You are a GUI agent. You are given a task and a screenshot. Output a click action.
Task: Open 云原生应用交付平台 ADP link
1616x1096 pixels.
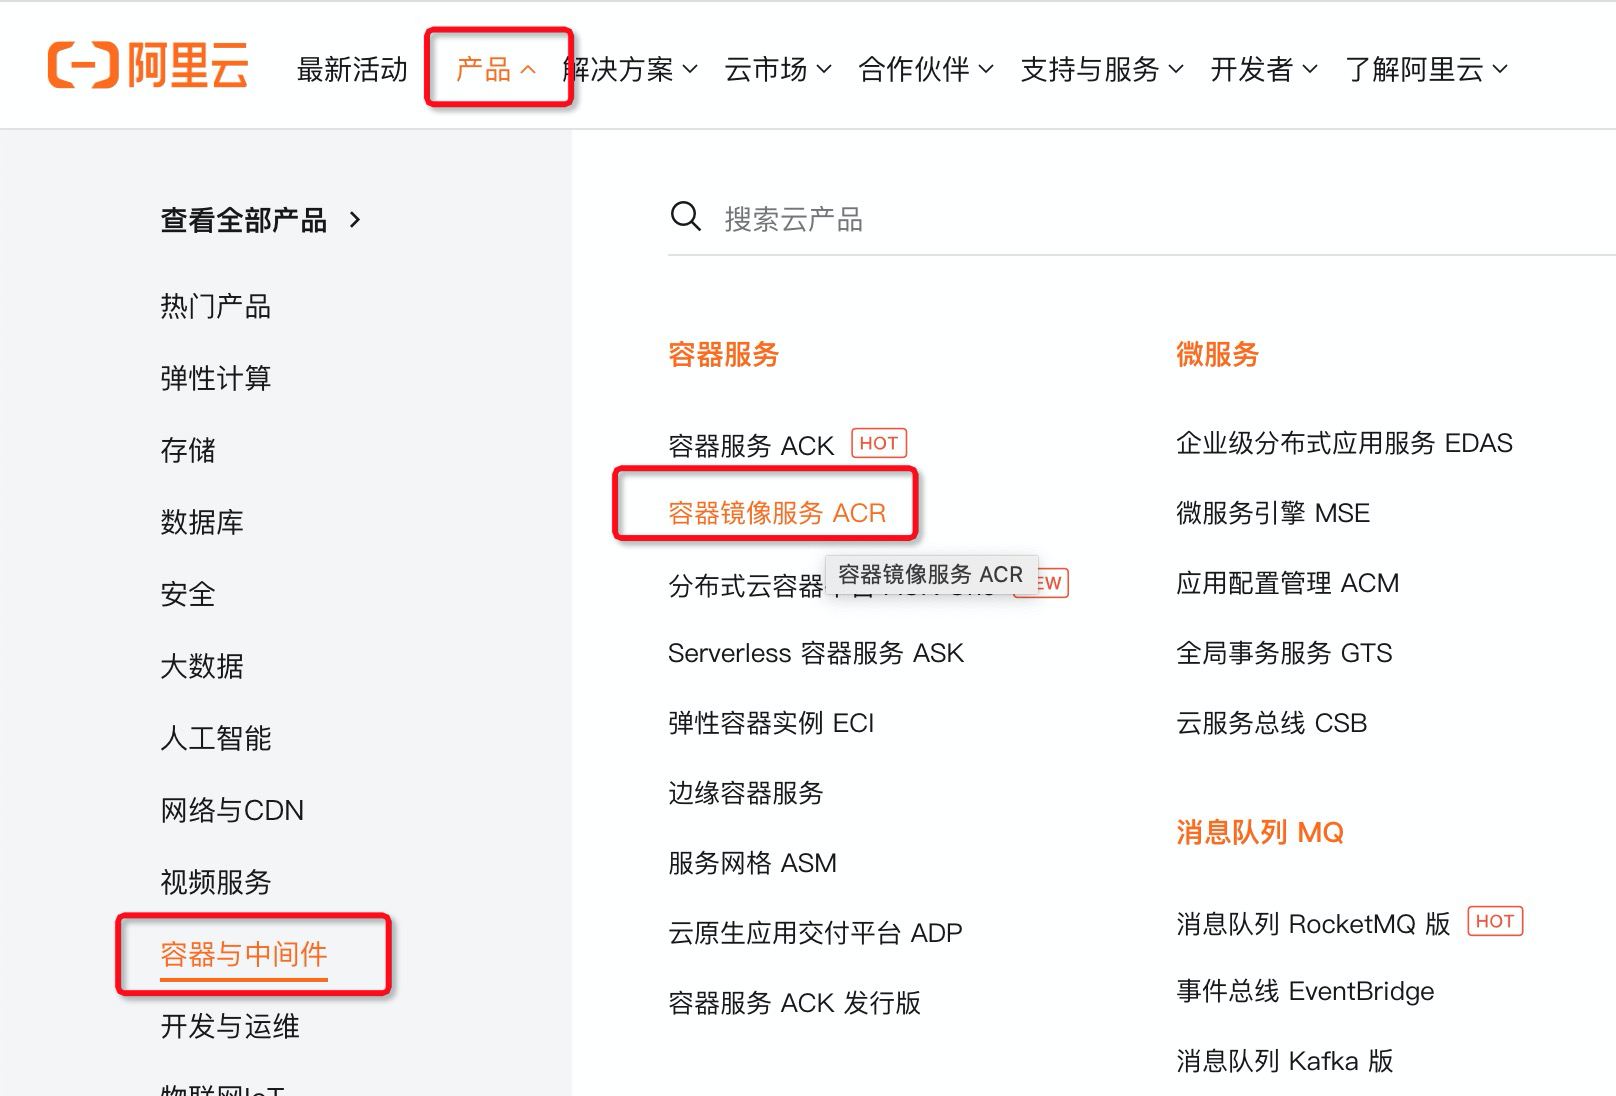point(815,933)
